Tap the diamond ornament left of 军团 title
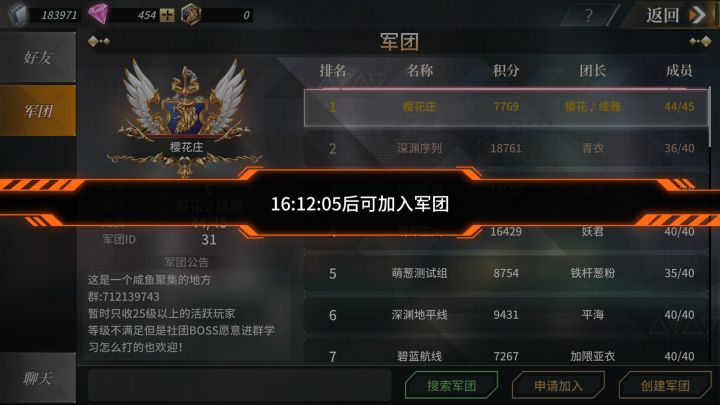Image resolution: width=720 pixels, height=405 pixels. 98,42
